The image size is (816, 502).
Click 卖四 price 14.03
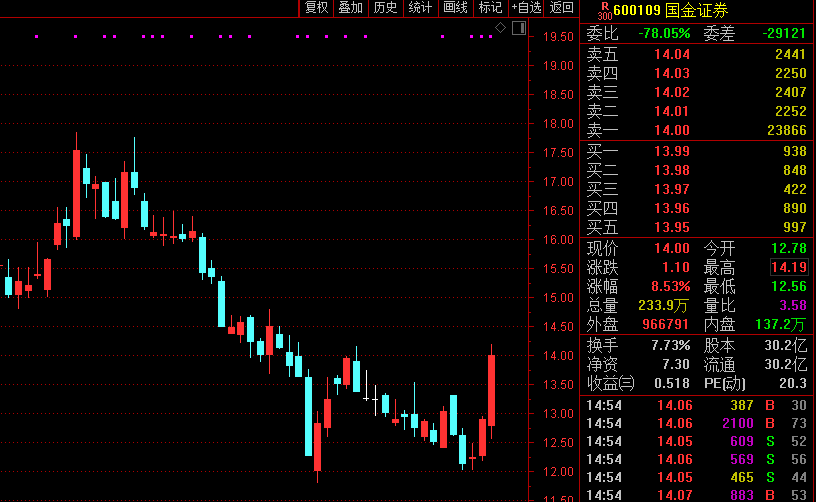pos(671,73)
